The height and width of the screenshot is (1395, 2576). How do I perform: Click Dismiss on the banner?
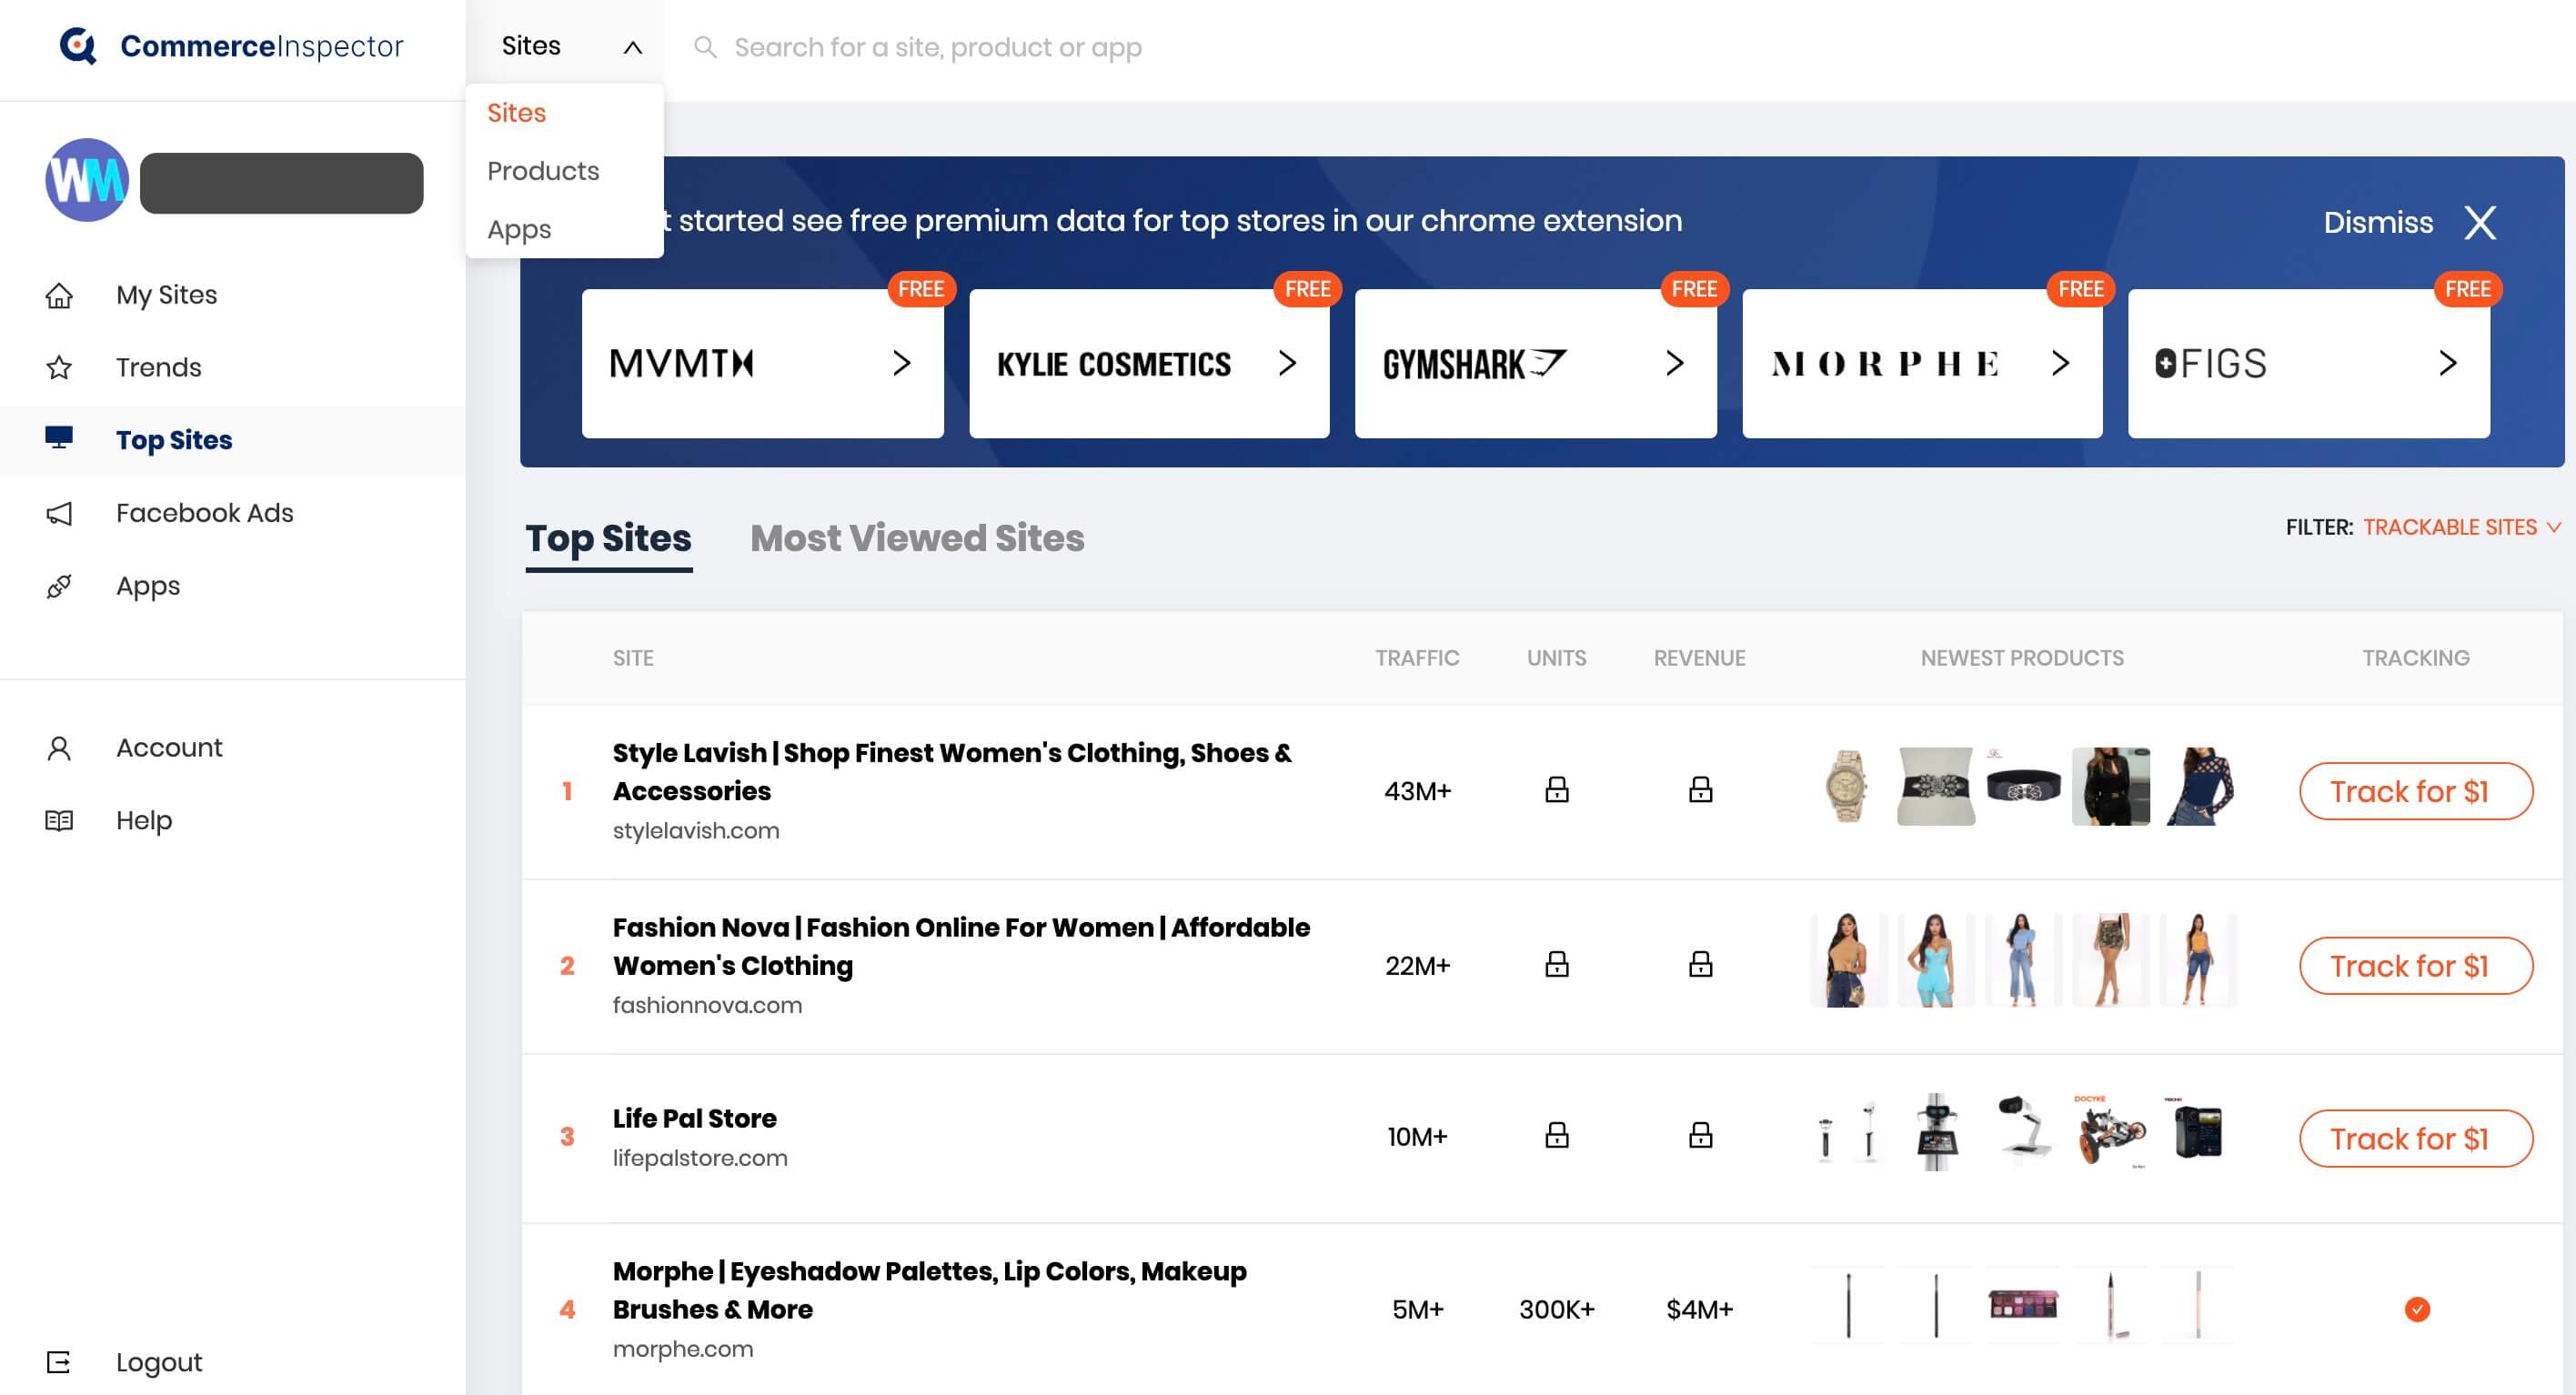point(2377,222)
